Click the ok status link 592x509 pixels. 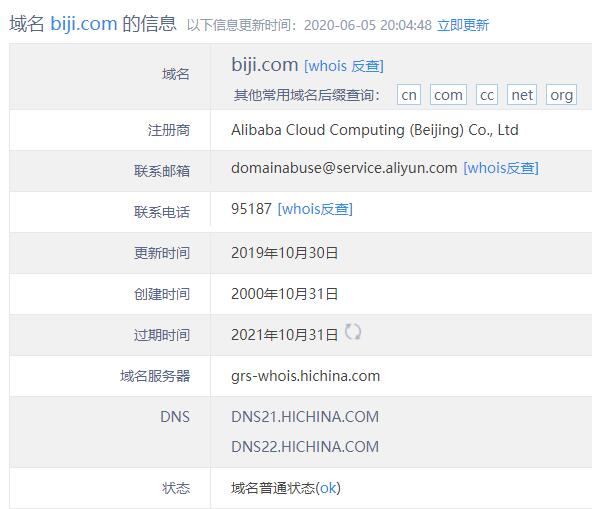tap(328, 488)
